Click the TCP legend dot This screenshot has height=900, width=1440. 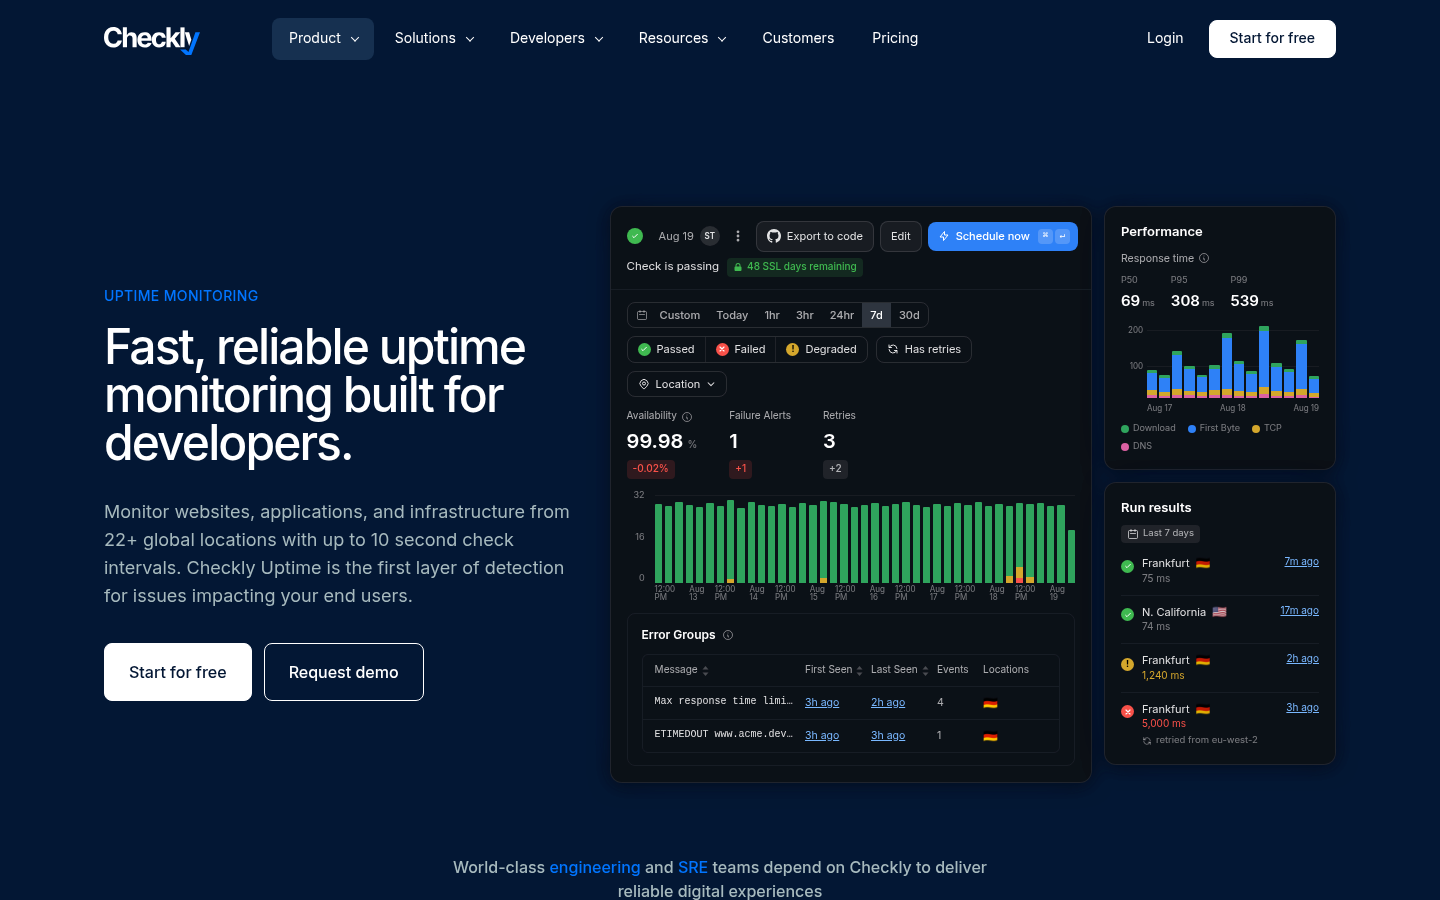click(1256, 429)
